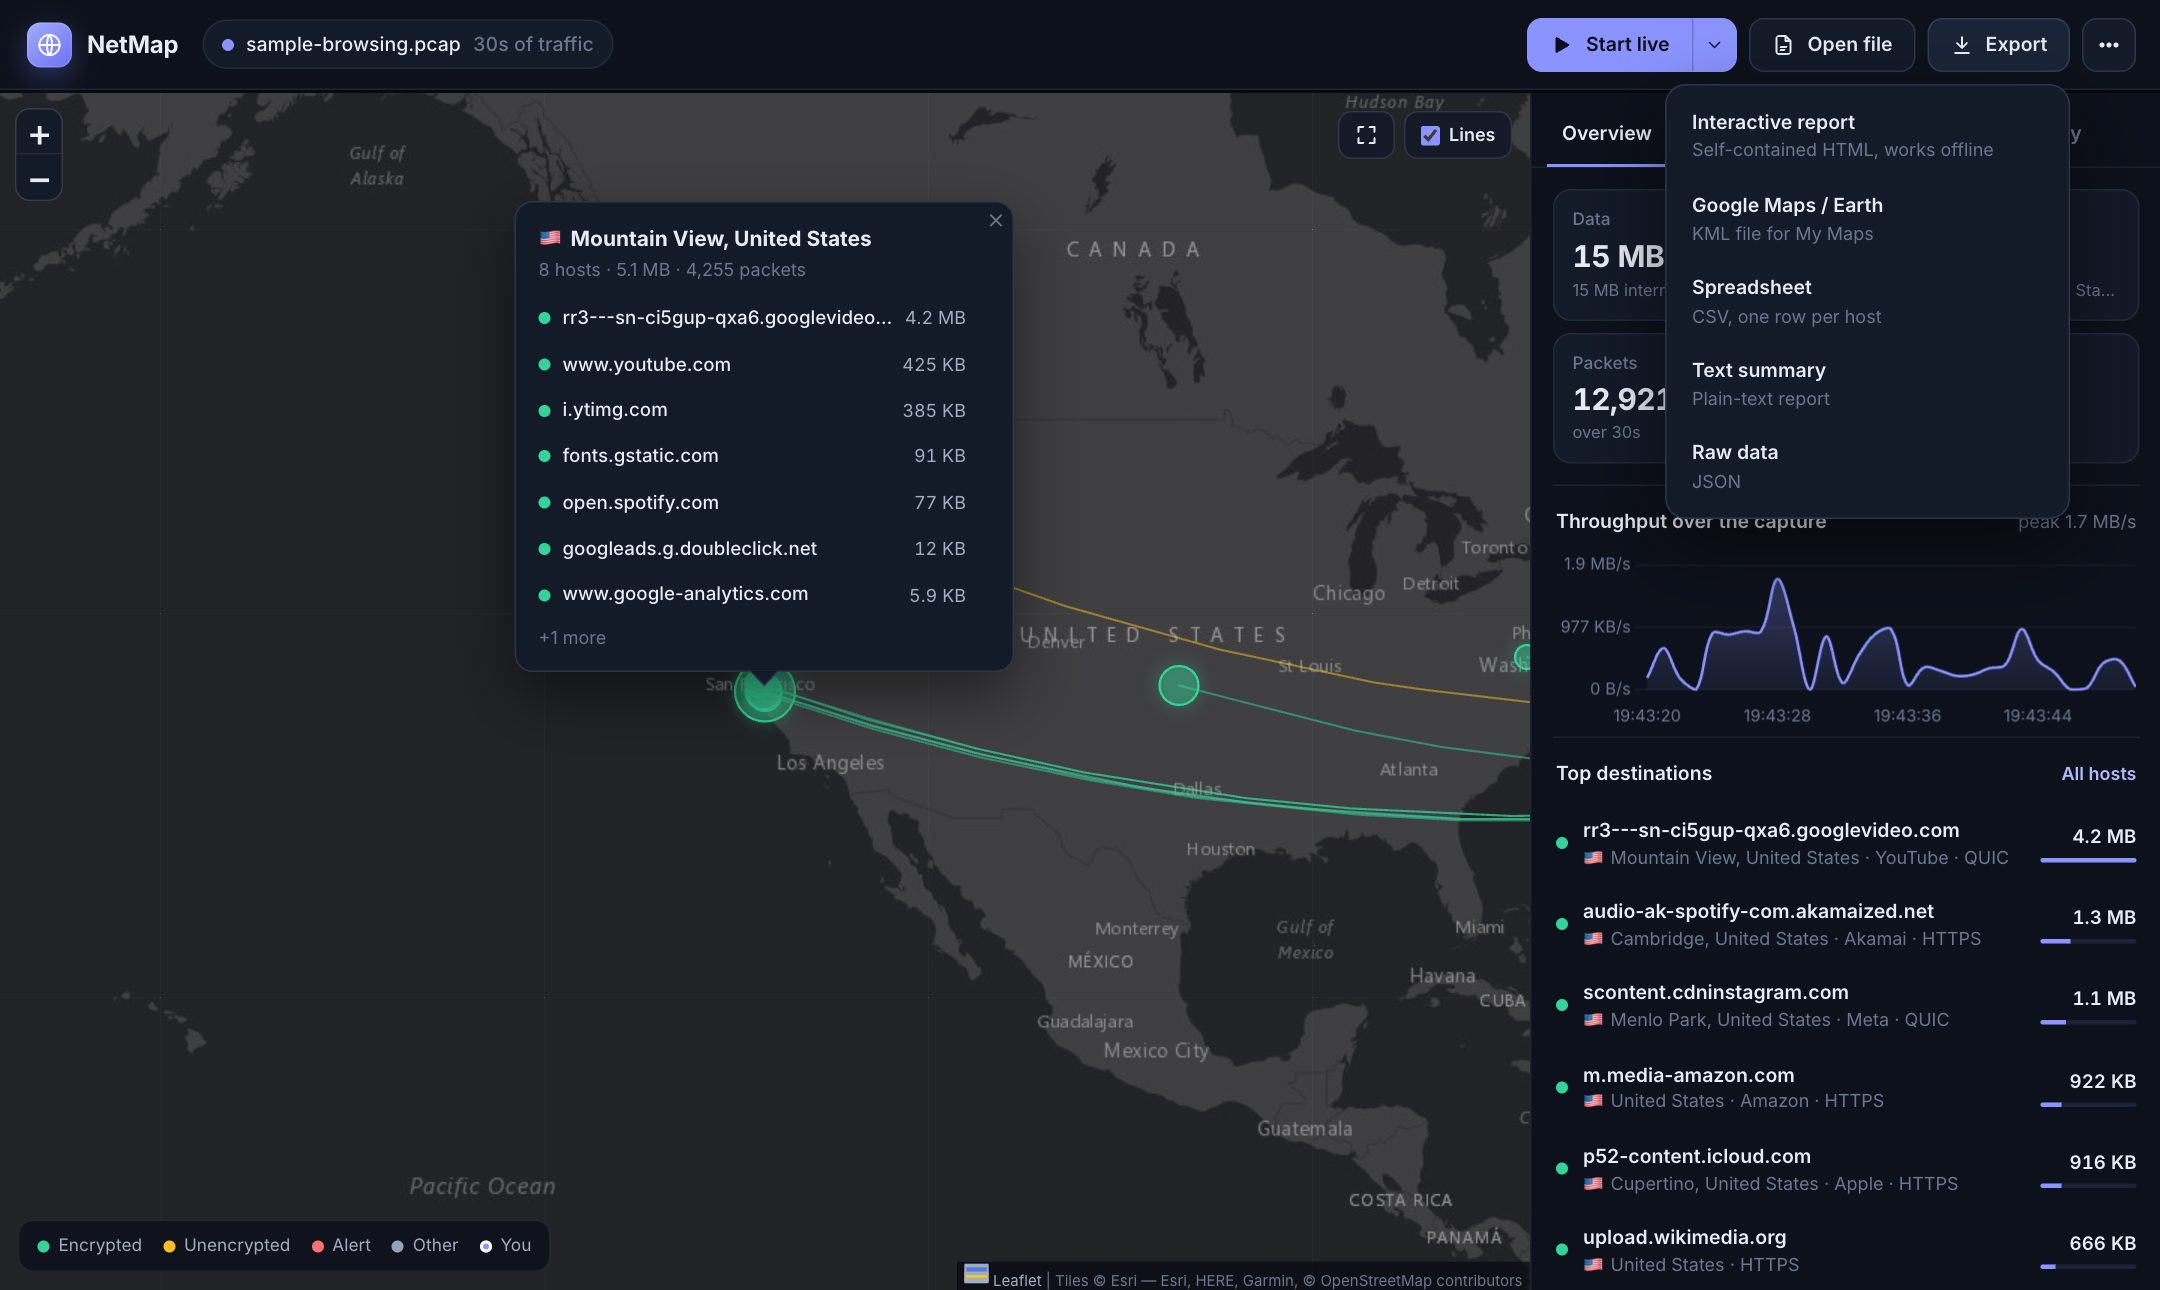Viewport: 2160px width, 1290px height.
Task: Select googlevideo.com host row in popup
Action: [x=752, y=318]
